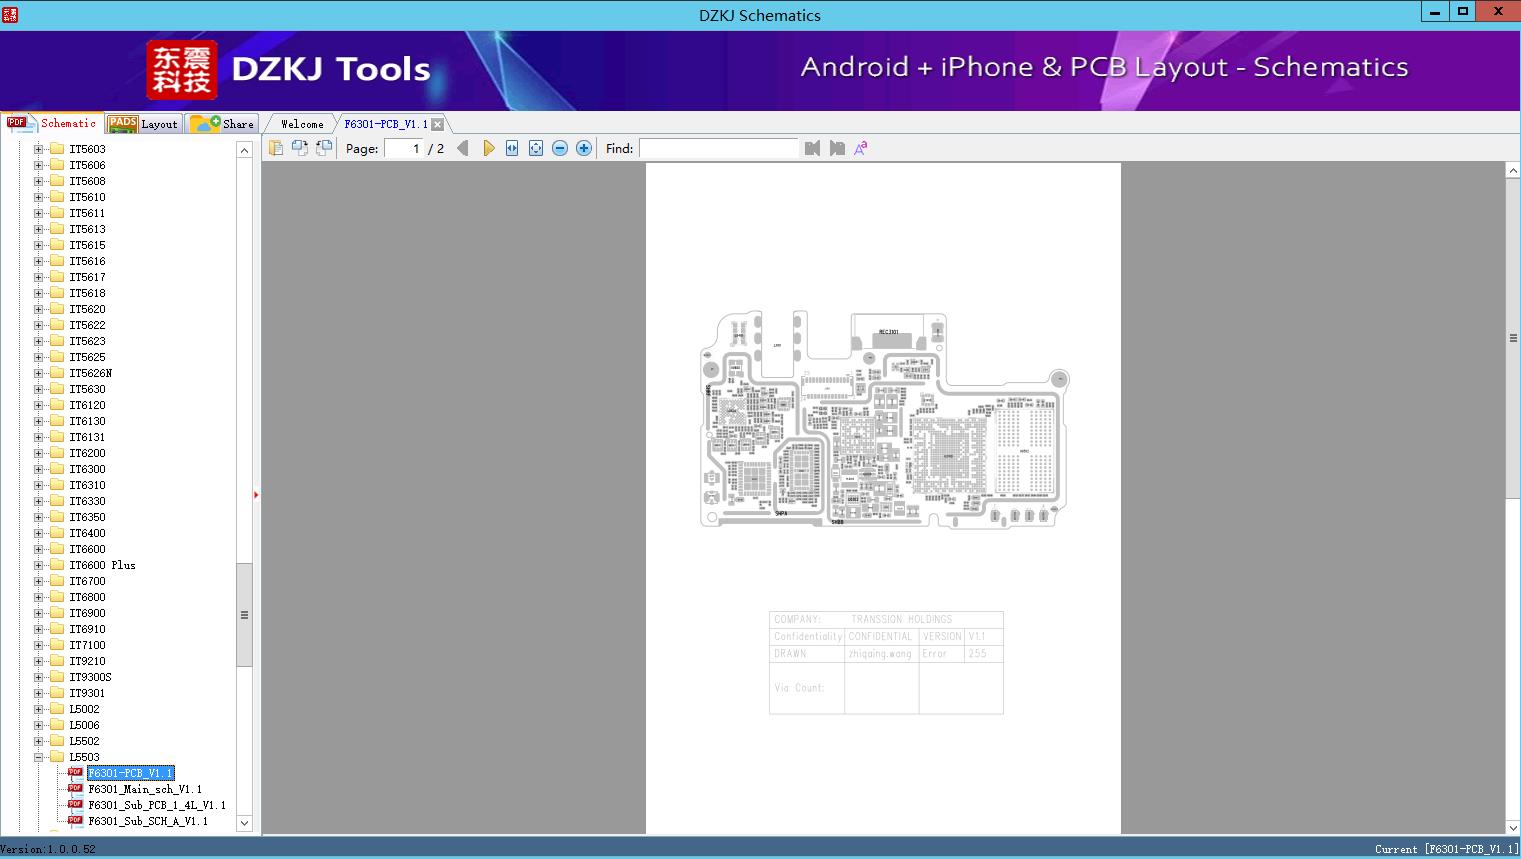This screenshot has height=859, width=1521.
Task: Click the tree panel vertical scrollbar thumb
Action: point(244,614)
